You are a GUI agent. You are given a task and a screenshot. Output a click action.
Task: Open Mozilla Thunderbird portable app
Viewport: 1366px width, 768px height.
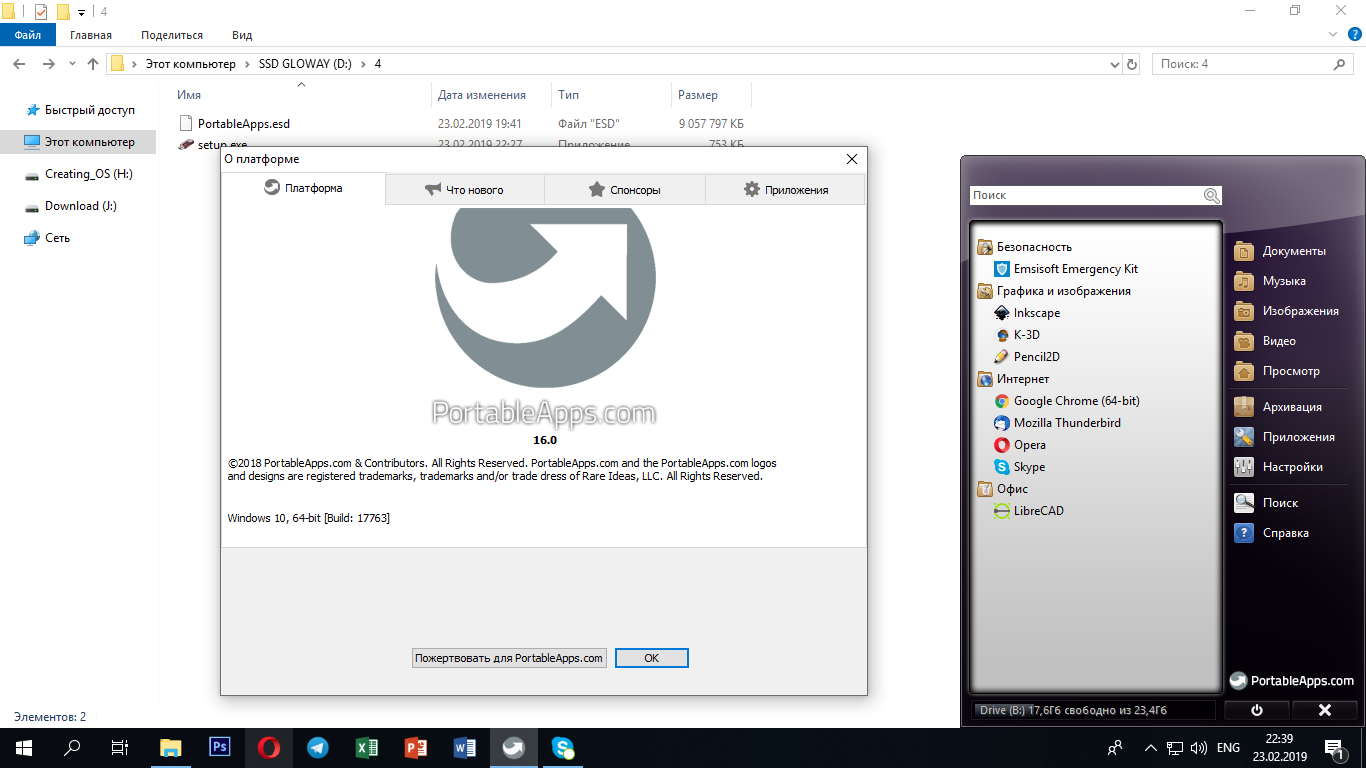(x=1057, y=423)
